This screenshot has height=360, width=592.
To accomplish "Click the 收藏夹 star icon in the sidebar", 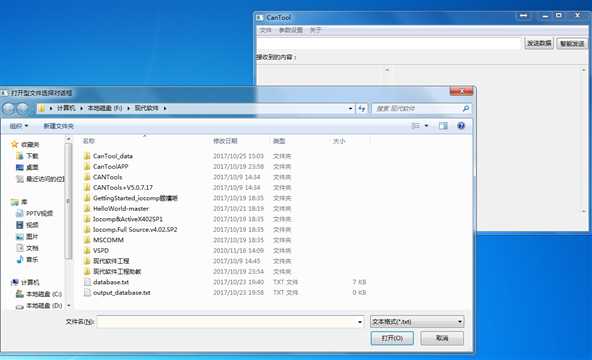I will (15, 144).
